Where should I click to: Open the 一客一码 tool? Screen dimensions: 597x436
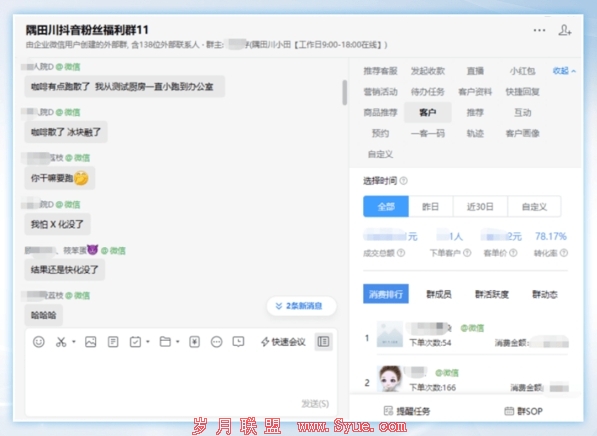click(x=428, y=133)
